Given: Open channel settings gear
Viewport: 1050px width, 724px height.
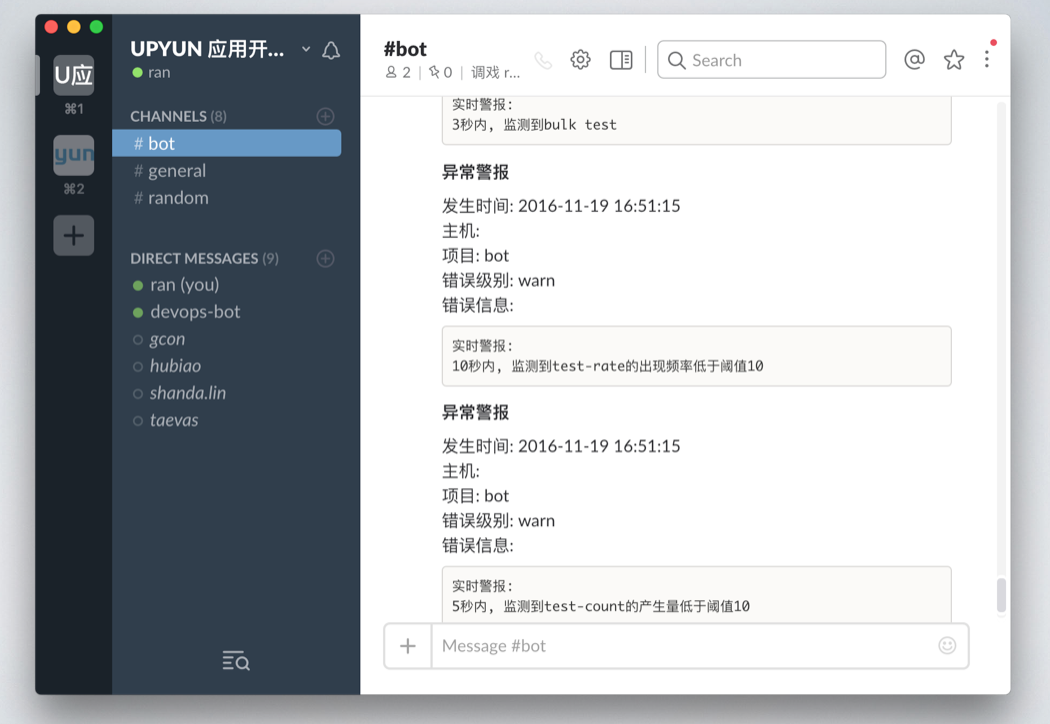Looking at the screenshot, I should click(581, 60).
